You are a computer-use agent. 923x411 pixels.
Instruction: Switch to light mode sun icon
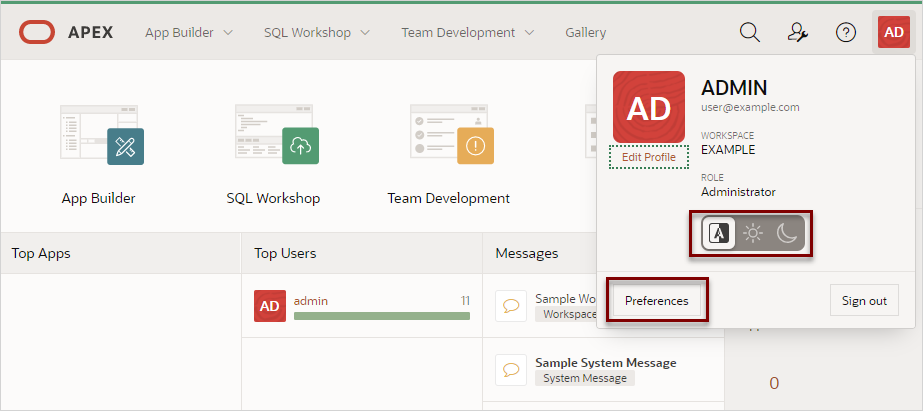pyautogui.click(x=753, y=234)
